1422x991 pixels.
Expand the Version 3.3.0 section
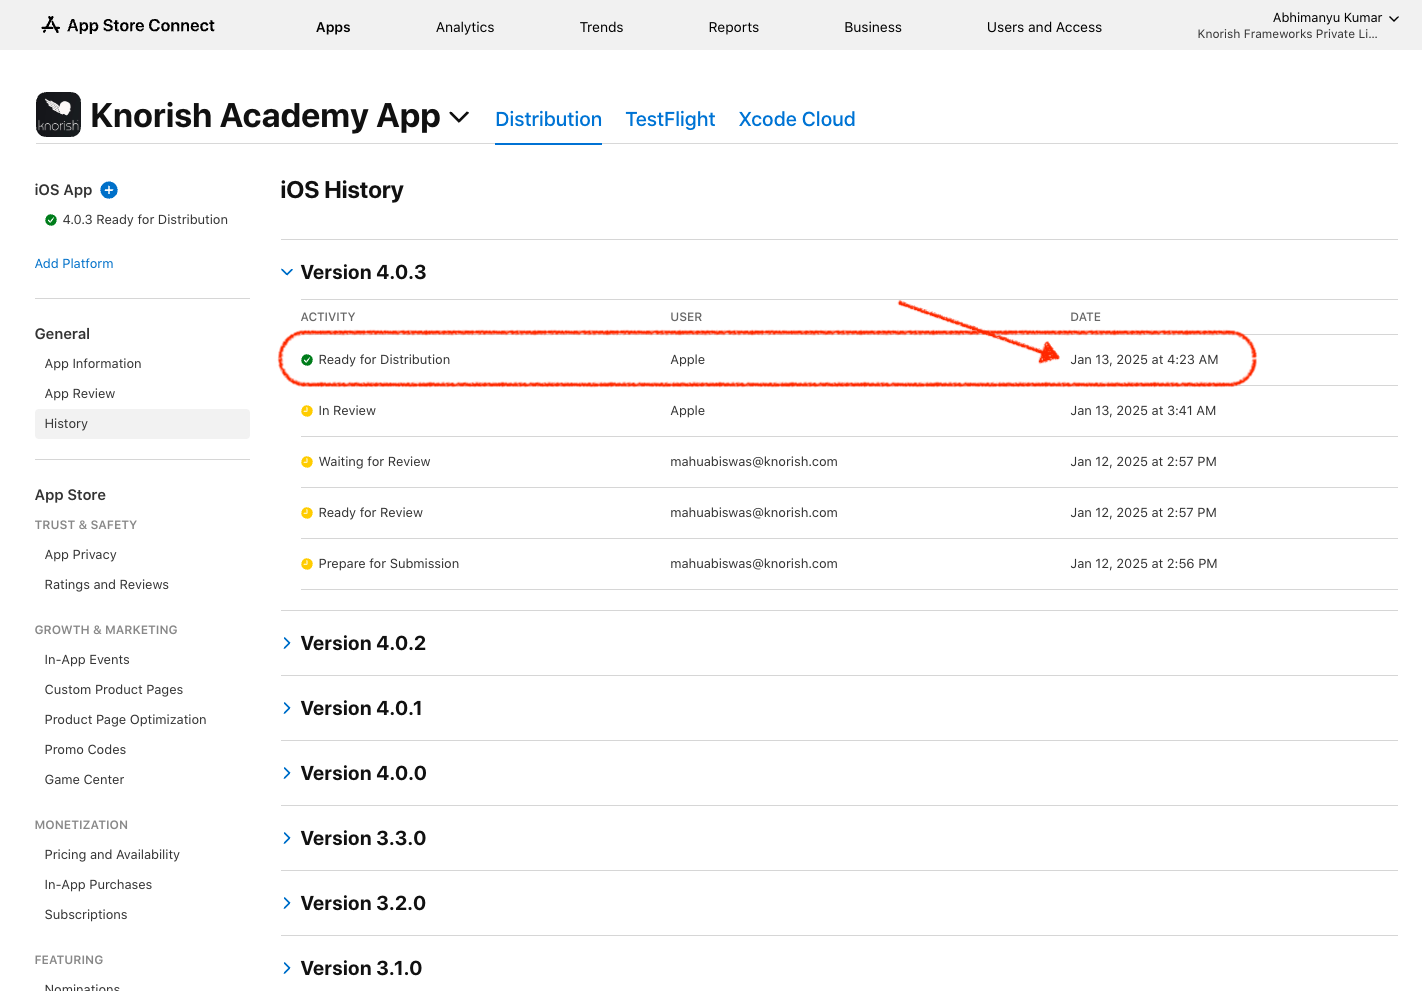click(287, 838)
